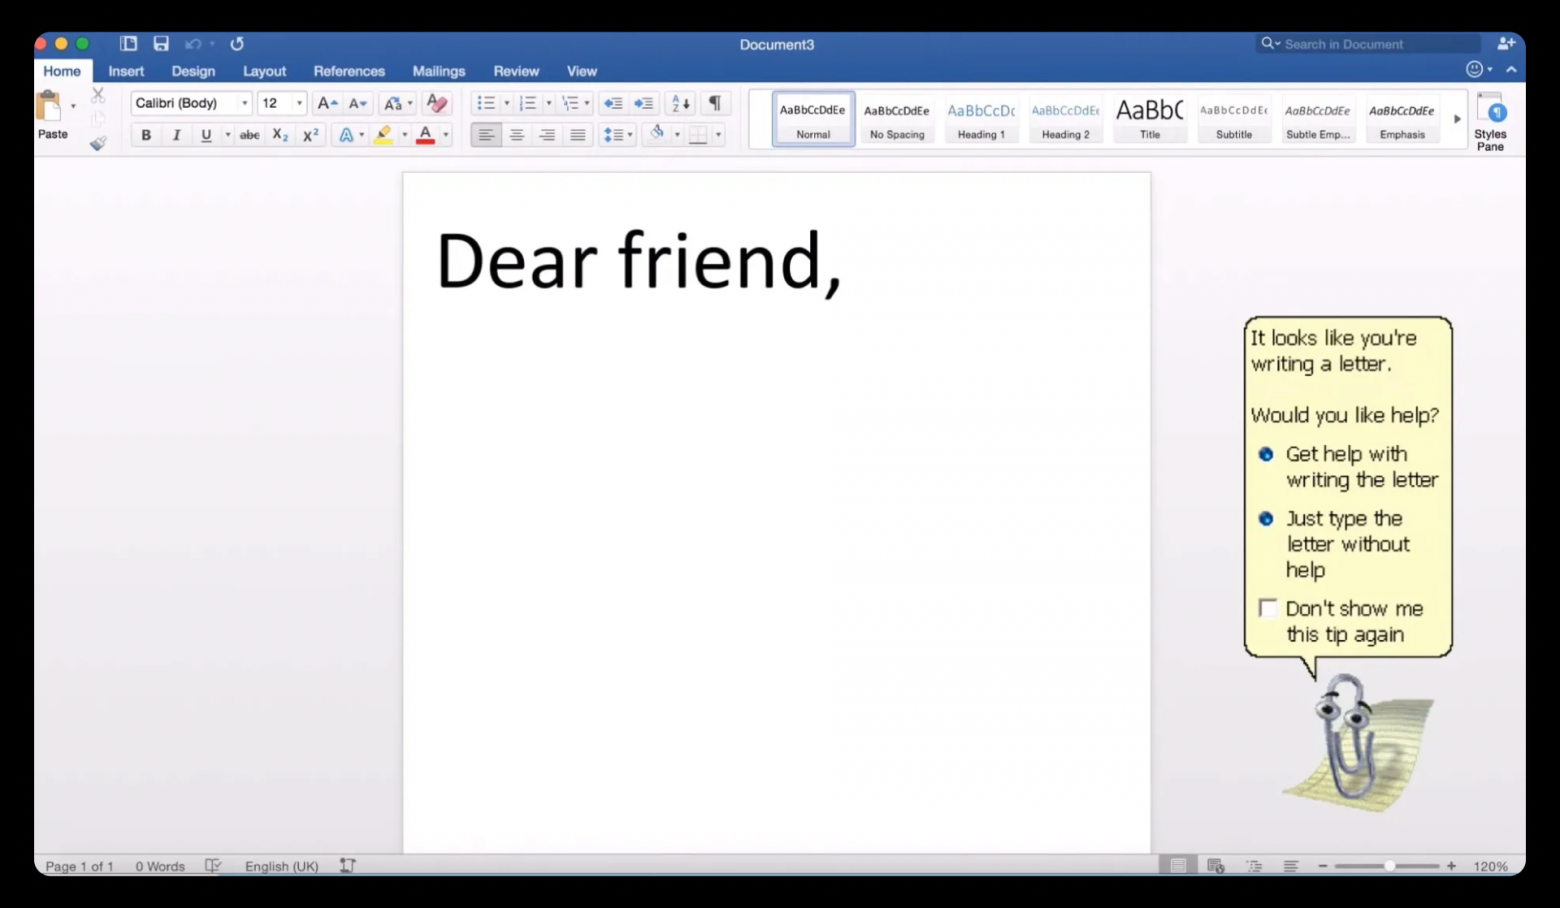Apply the No Spacing style

click(x=896, y=118)
